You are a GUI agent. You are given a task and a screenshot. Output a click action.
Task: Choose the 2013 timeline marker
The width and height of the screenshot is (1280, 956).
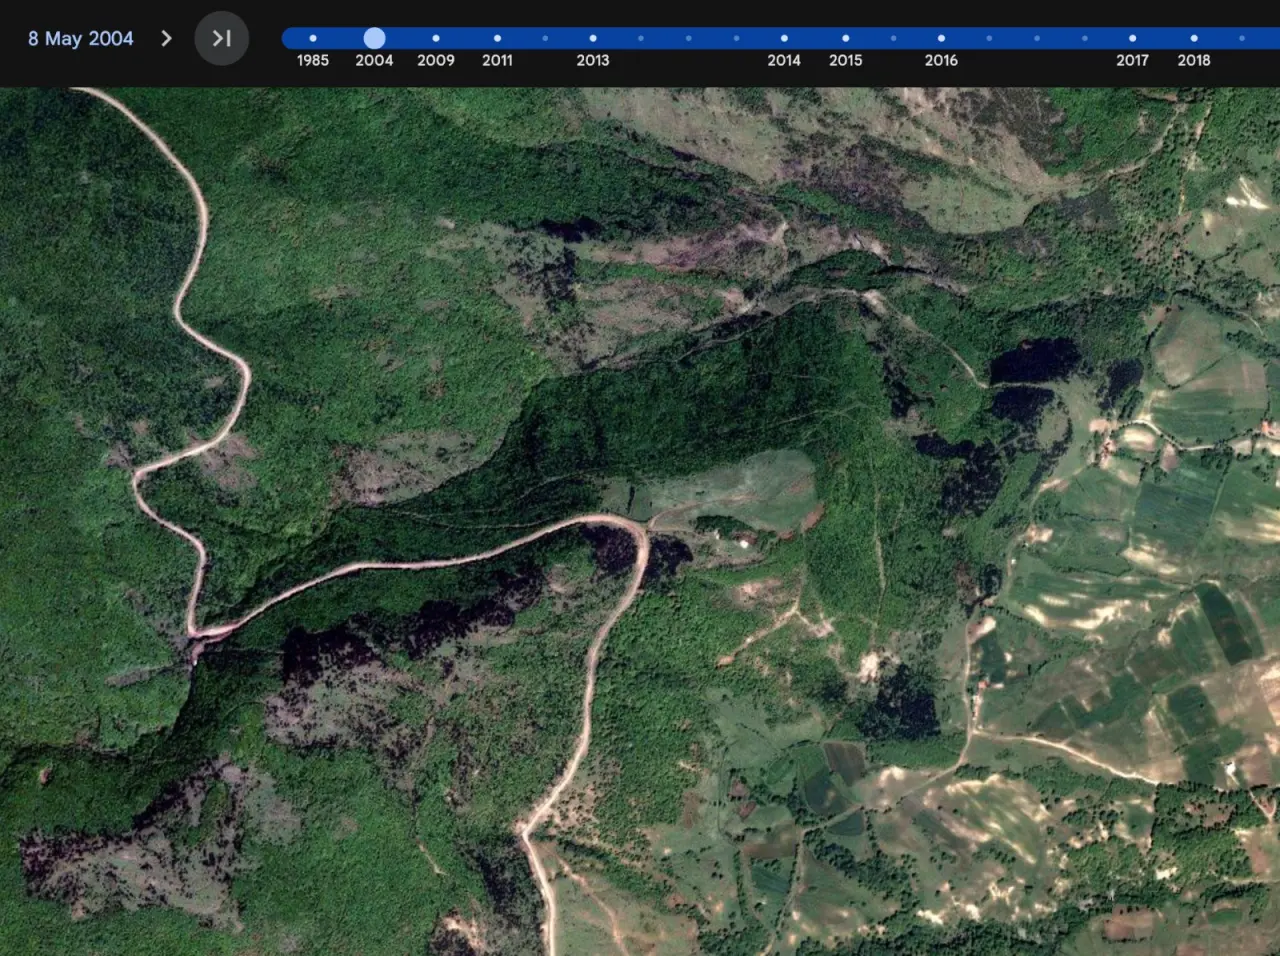593,38
